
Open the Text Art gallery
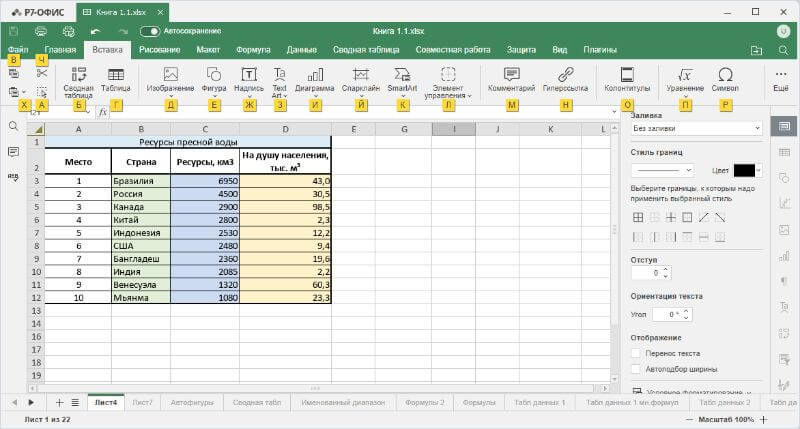(x=280, y=82)
